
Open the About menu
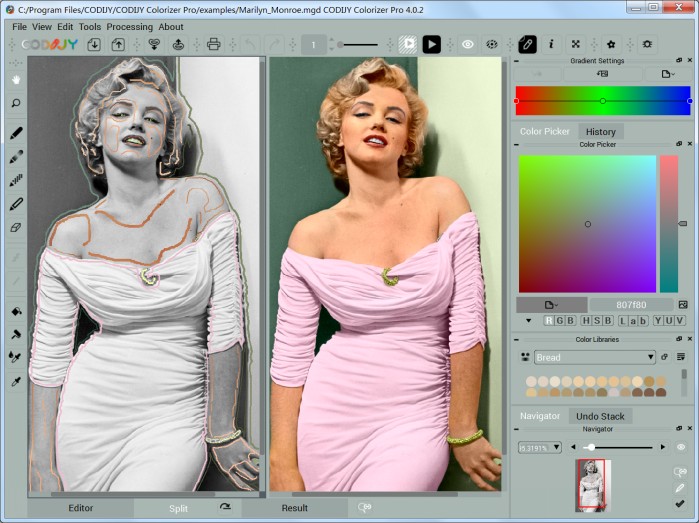[x=171, y=27]
